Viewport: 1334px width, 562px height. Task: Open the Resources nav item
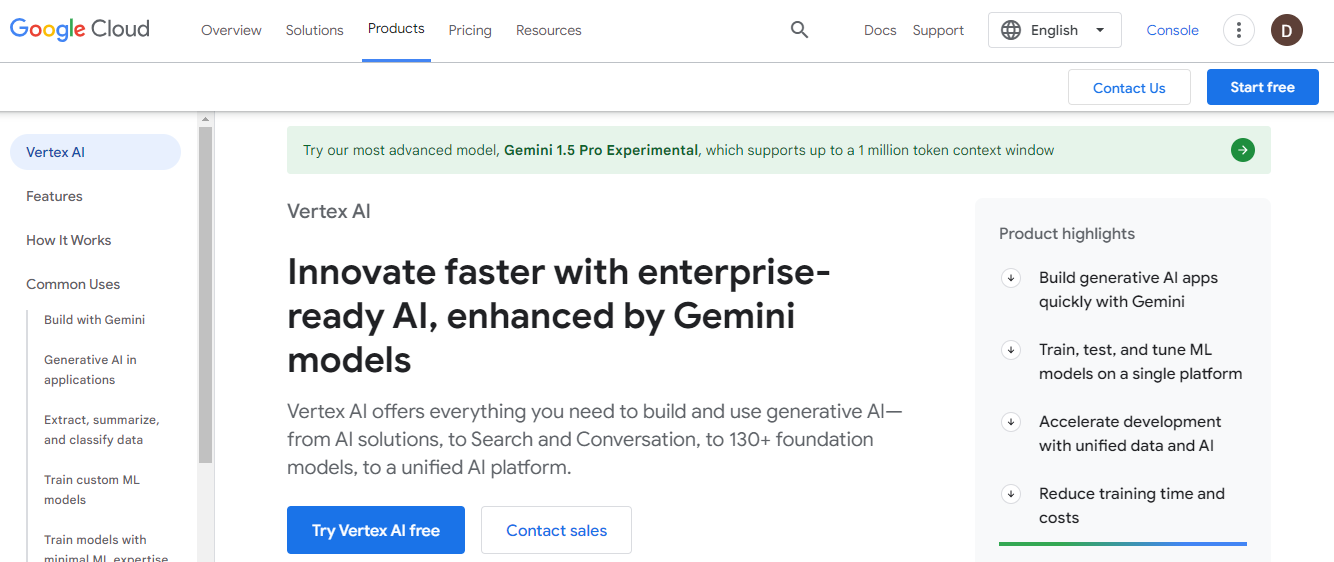click(x=548, y=30)
